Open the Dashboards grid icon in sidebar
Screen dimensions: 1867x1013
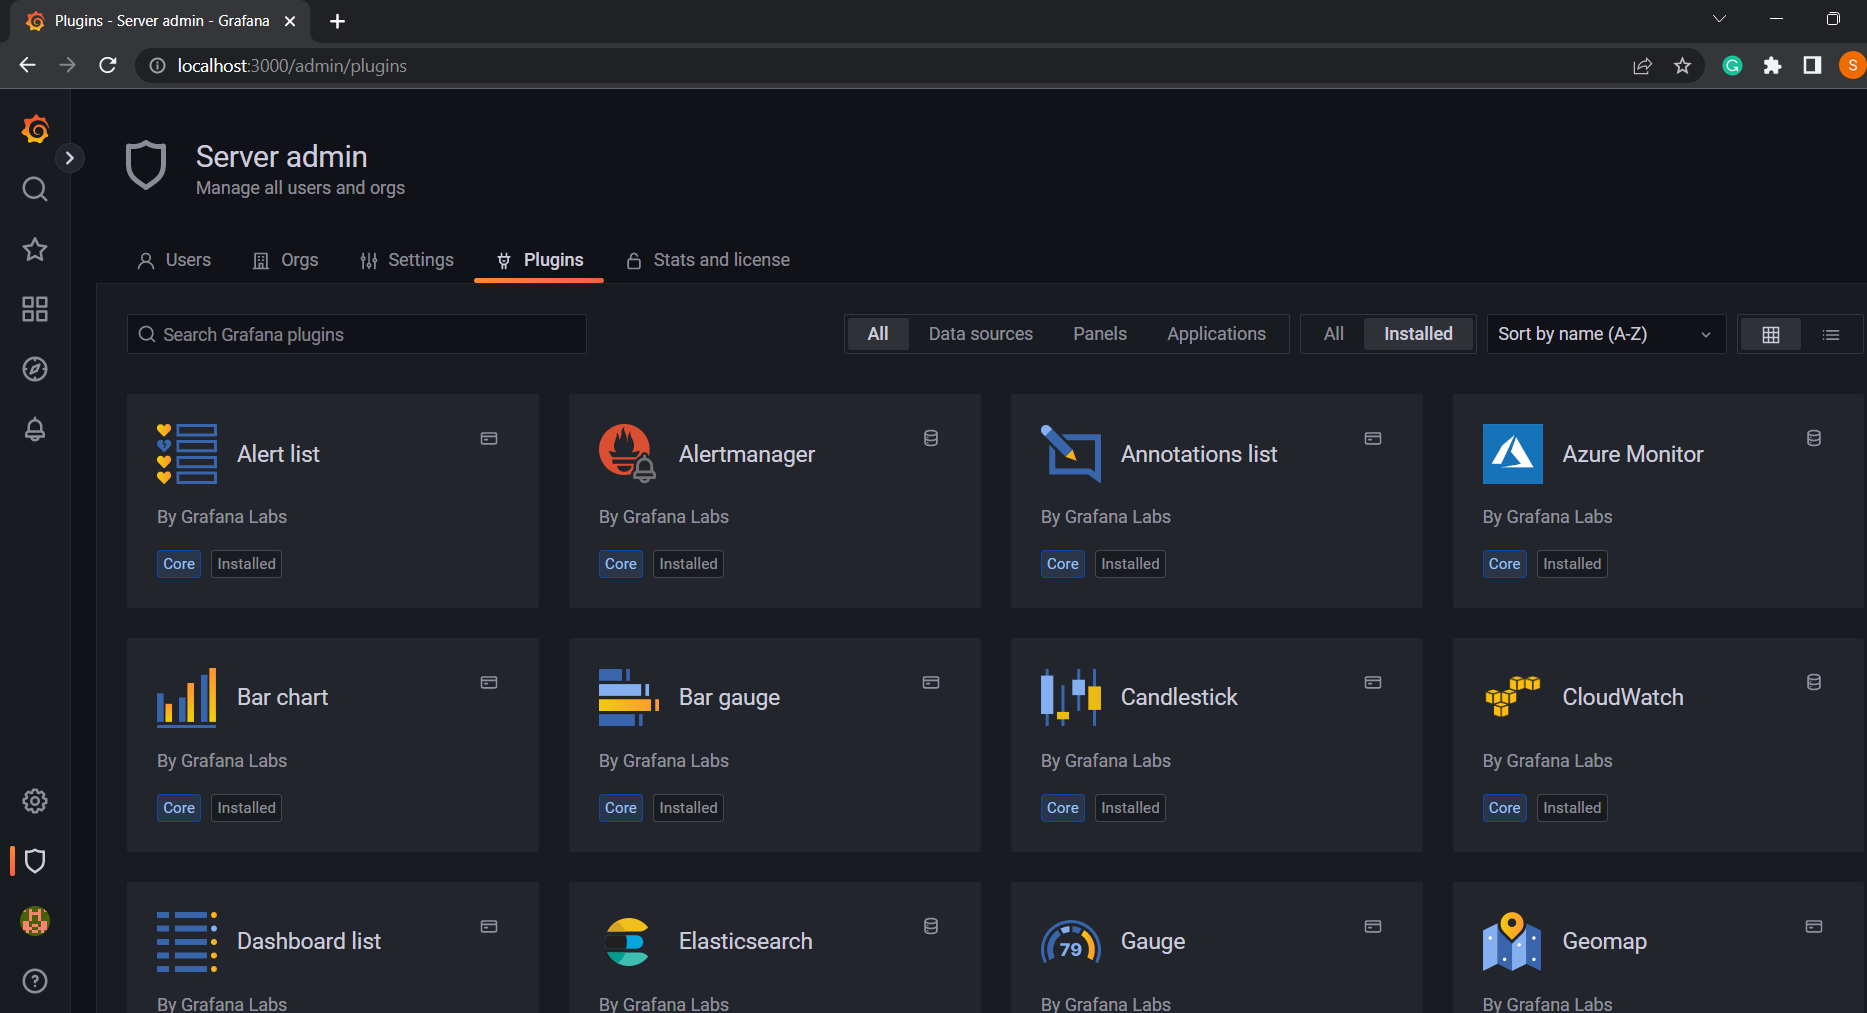pyautogui.click(x=35, y=309)
